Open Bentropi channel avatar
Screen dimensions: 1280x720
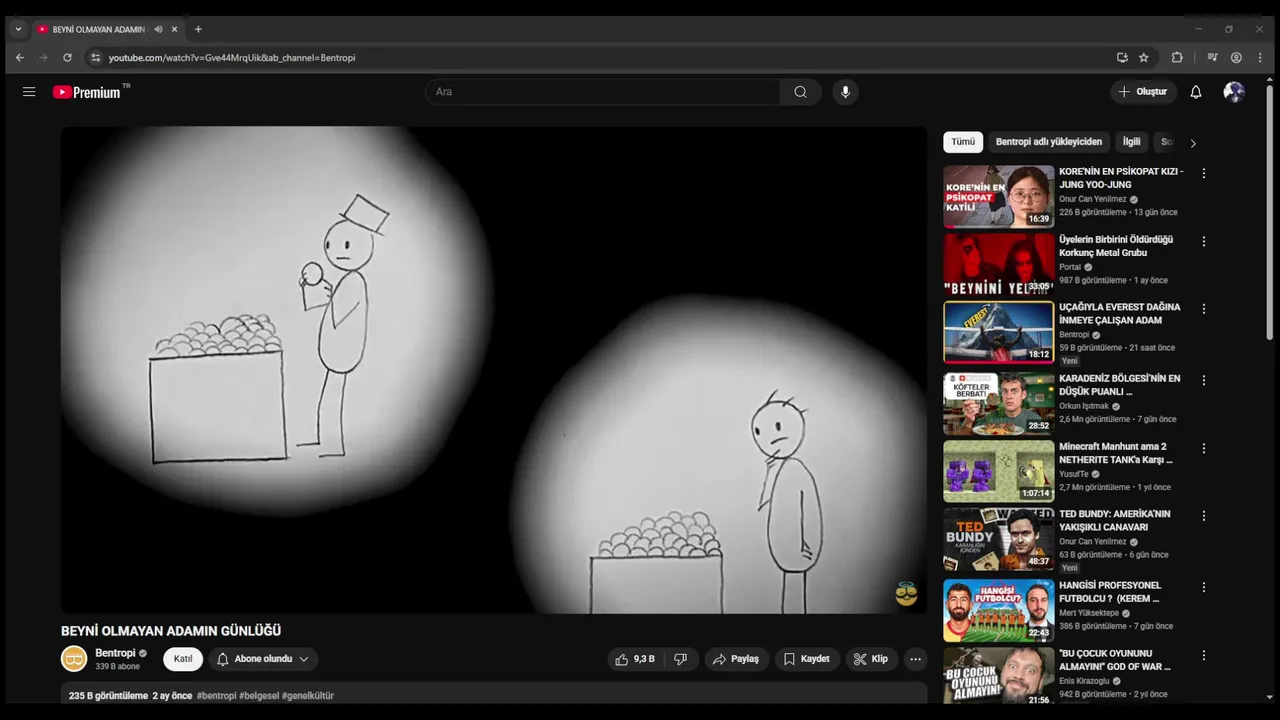click(74, 659)
